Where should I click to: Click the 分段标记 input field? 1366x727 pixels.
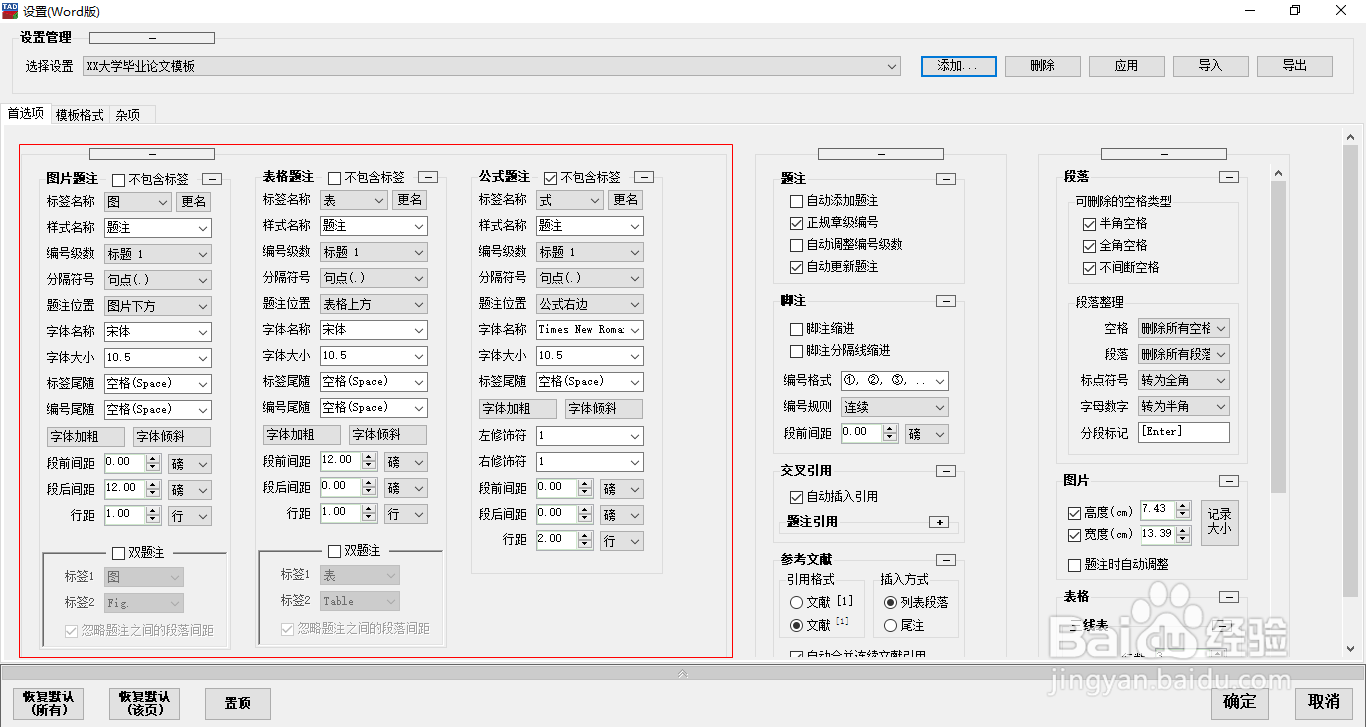[x=1183, y=432]
